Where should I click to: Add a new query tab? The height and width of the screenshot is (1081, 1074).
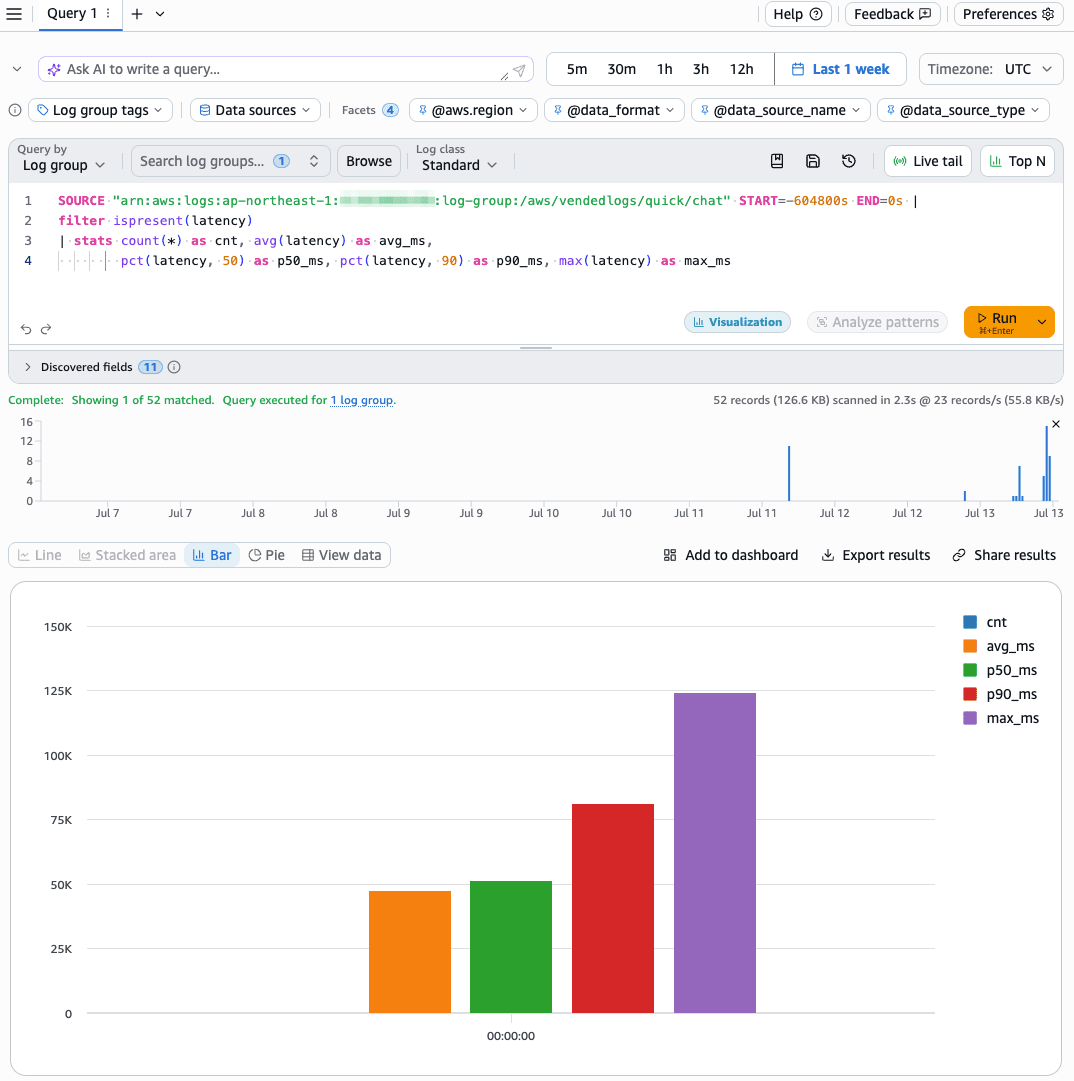pos(136,14)
